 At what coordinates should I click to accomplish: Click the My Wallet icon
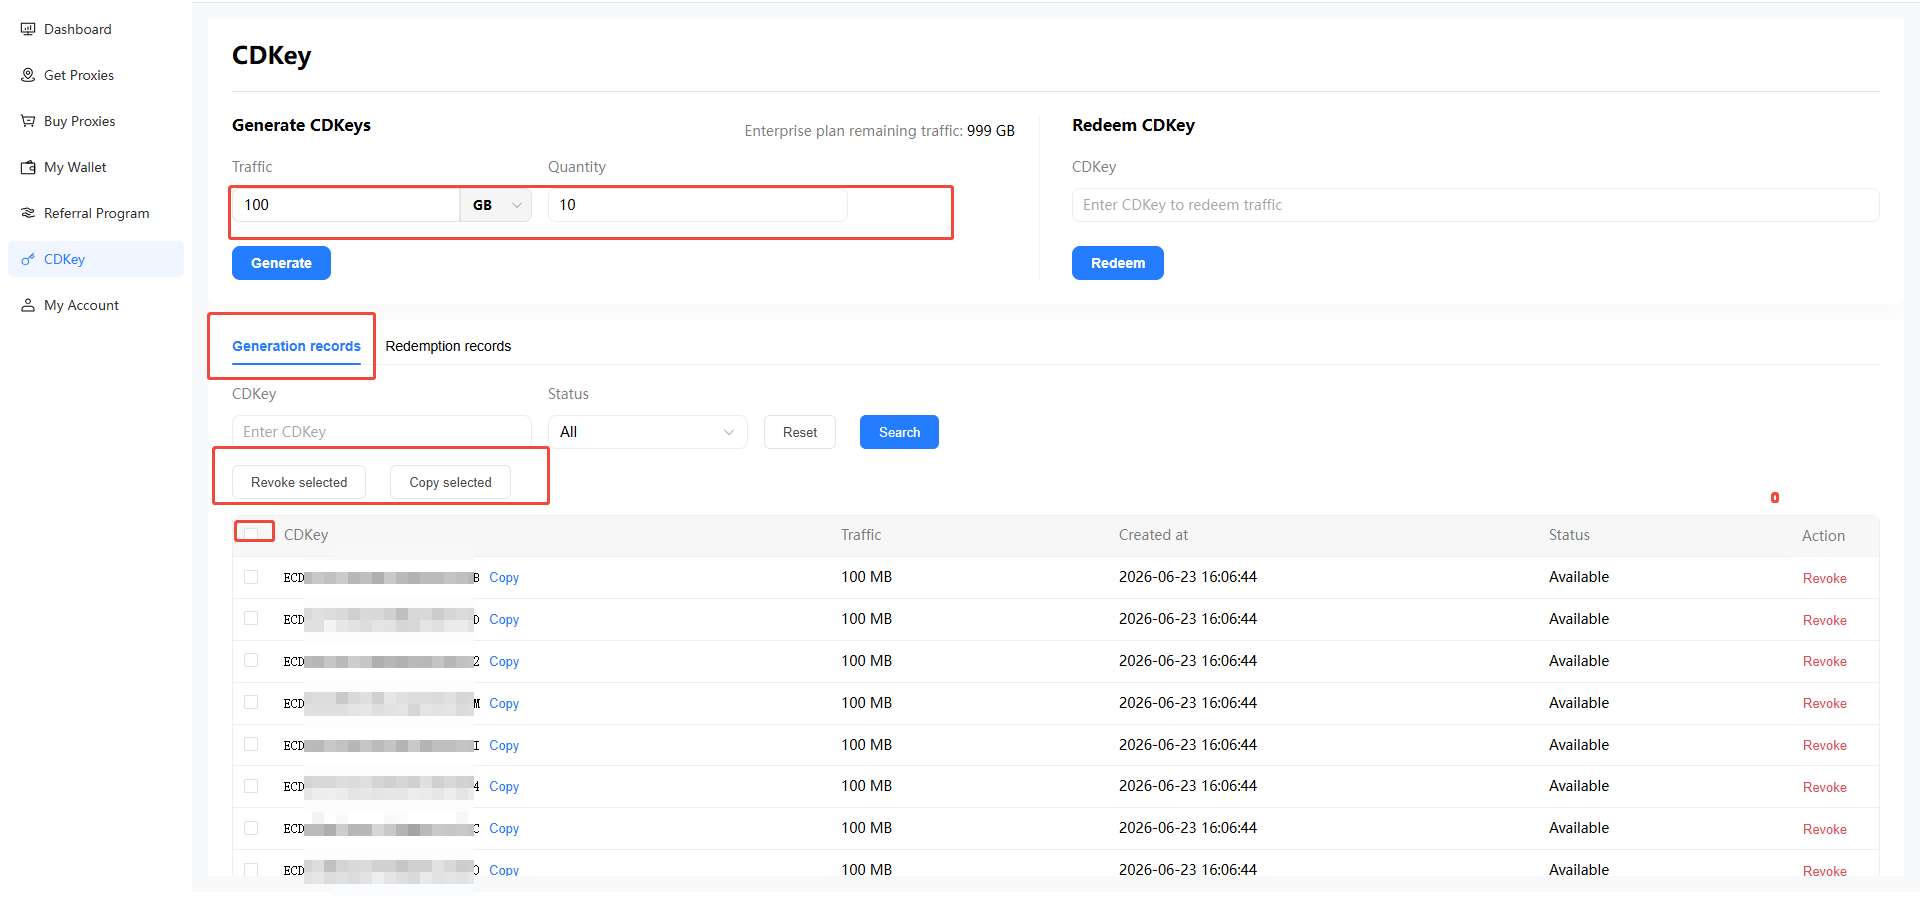28,167
